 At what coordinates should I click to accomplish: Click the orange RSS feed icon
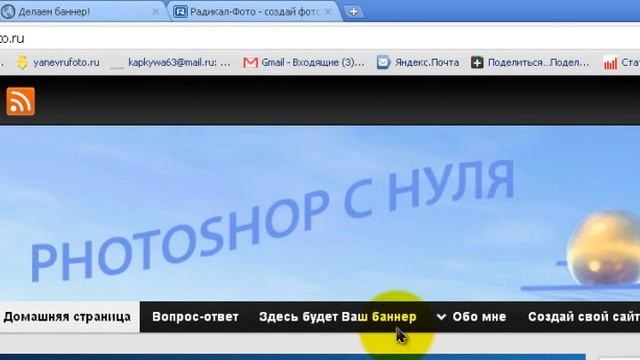pos(20,101)
